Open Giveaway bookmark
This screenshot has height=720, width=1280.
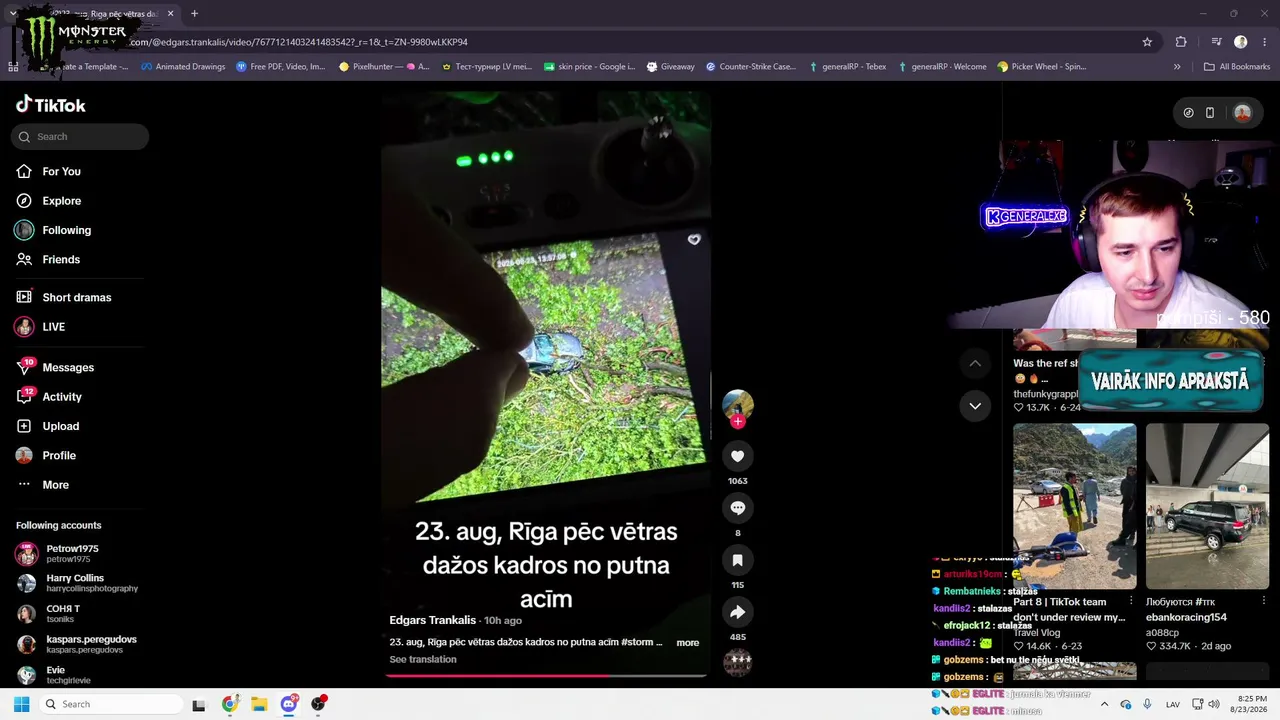tap(670, 67)
